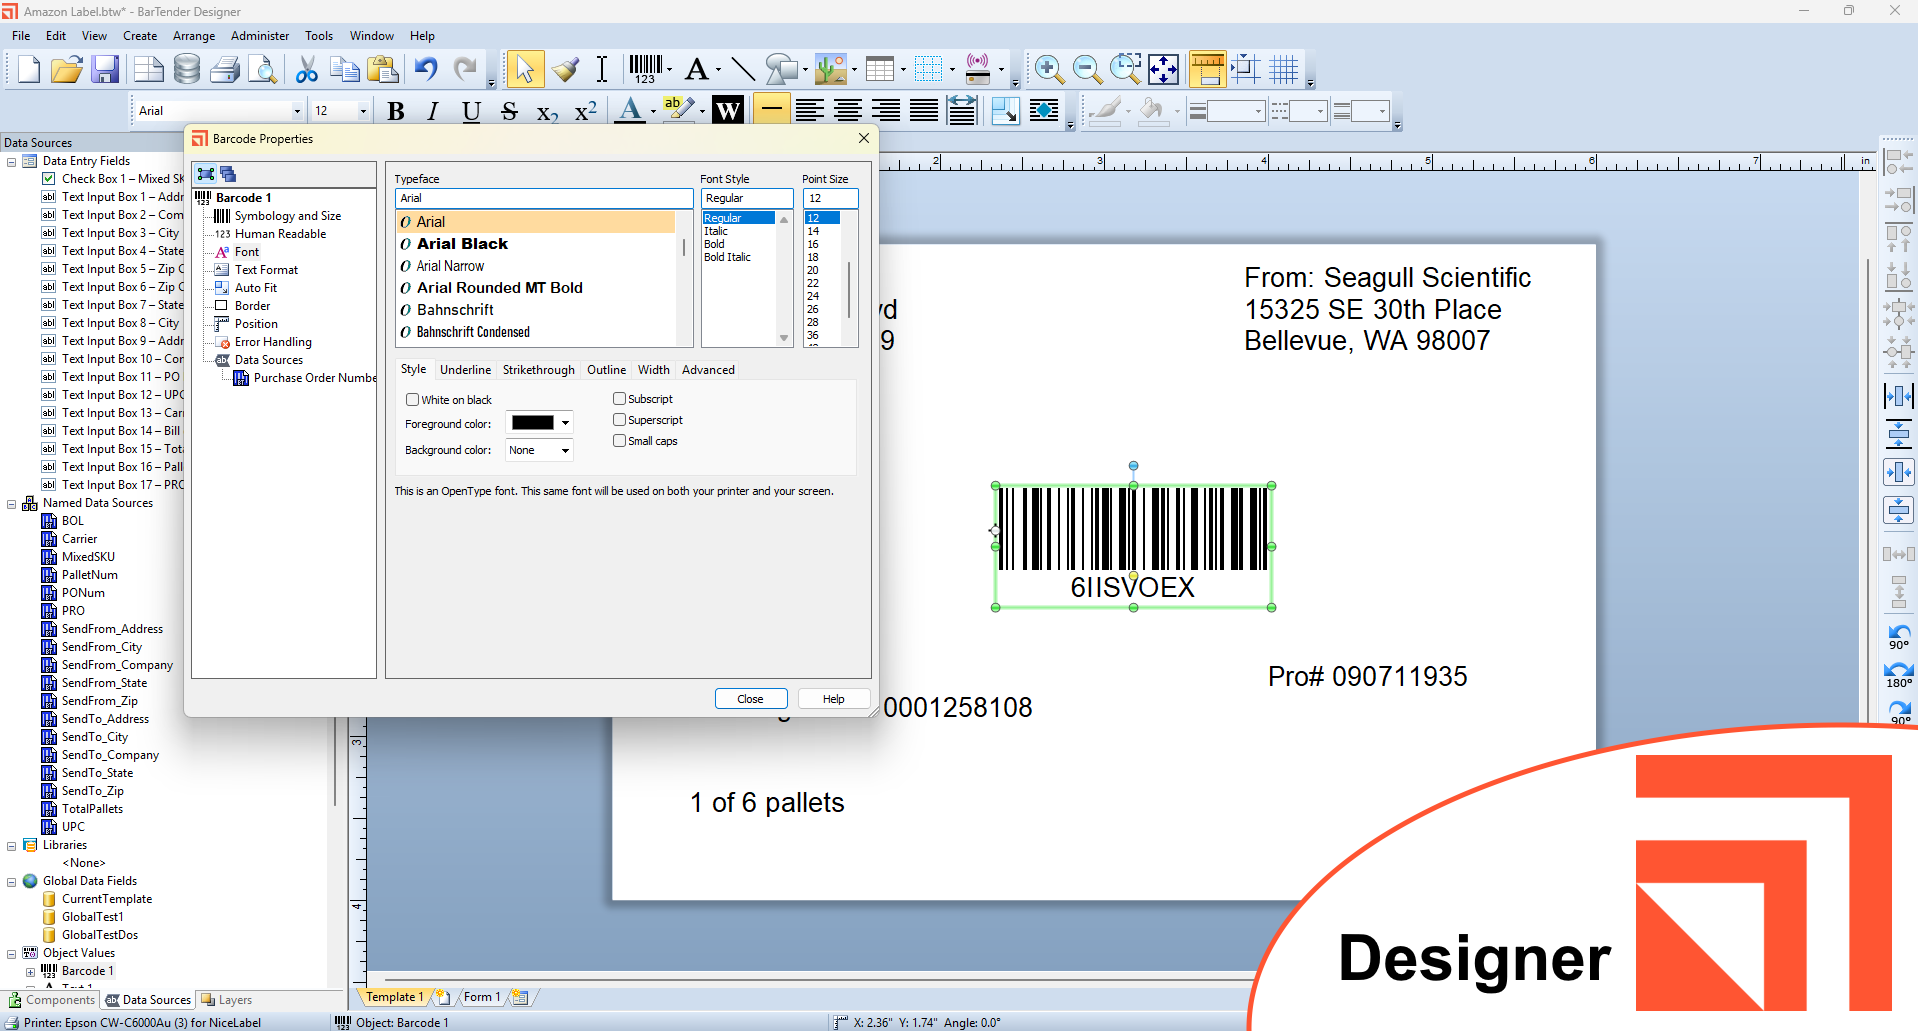Click the Typeface input field
1918x1031 pixels.
[x=544, y=199]
